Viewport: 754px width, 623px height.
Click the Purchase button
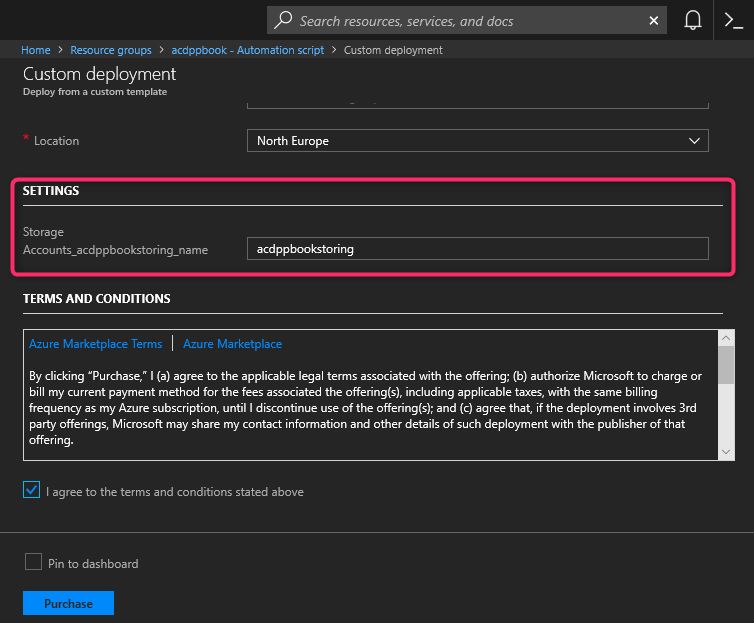point(68,603)
